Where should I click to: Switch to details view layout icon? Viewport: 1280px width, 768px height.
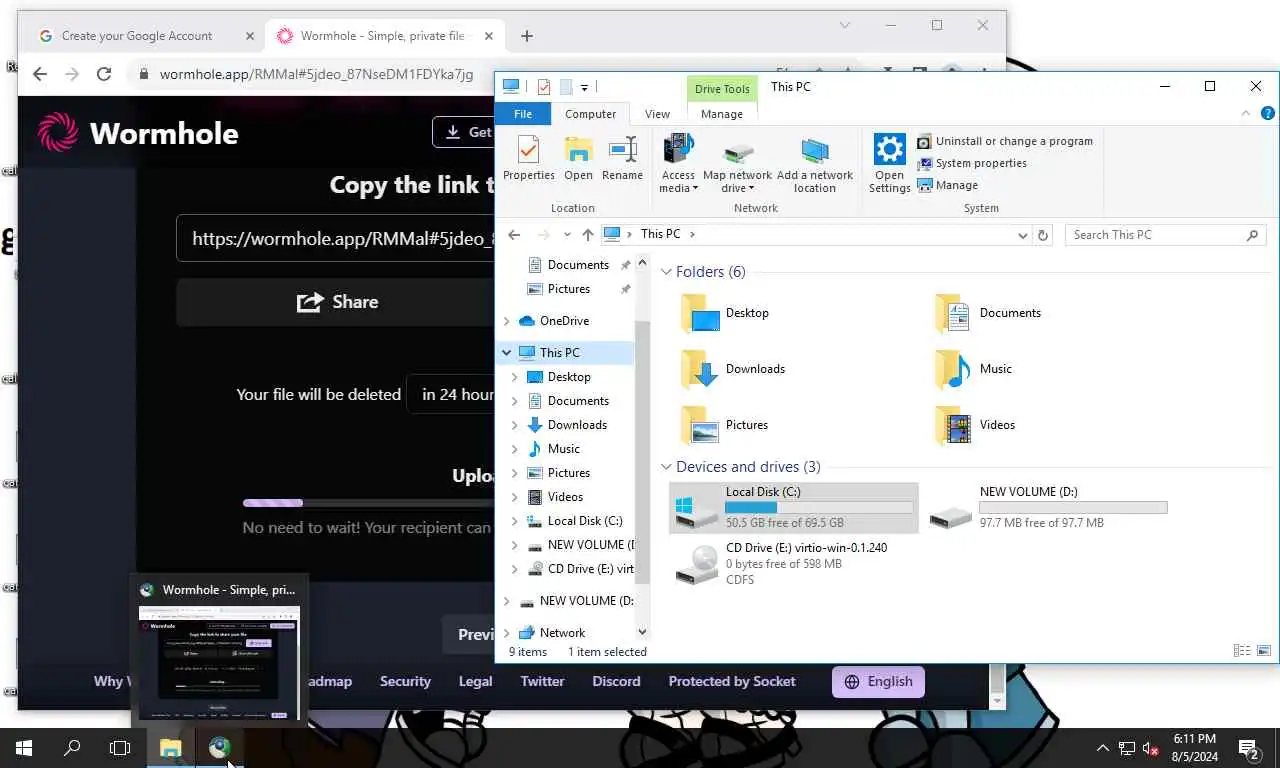tap(1242, 651)
